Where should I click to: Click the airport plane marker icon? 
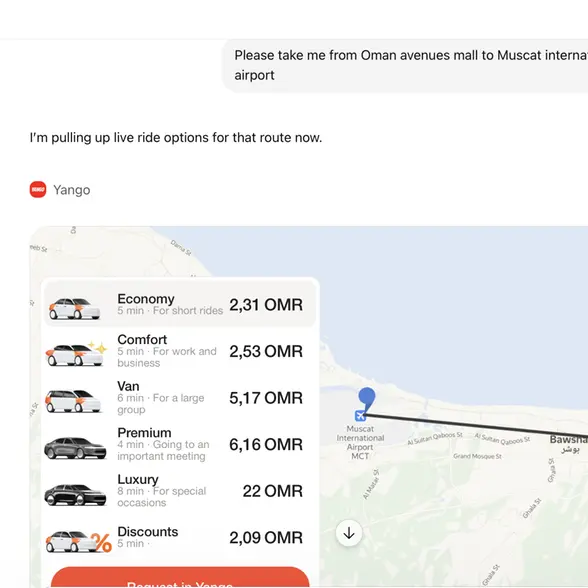click(360, 416)
